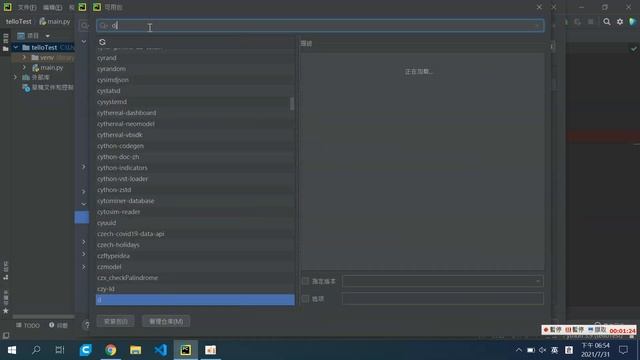Image resolution: width=640 pixels, height=360 pixels.
Task: Open the Edit menu
Action: [53, 7]
